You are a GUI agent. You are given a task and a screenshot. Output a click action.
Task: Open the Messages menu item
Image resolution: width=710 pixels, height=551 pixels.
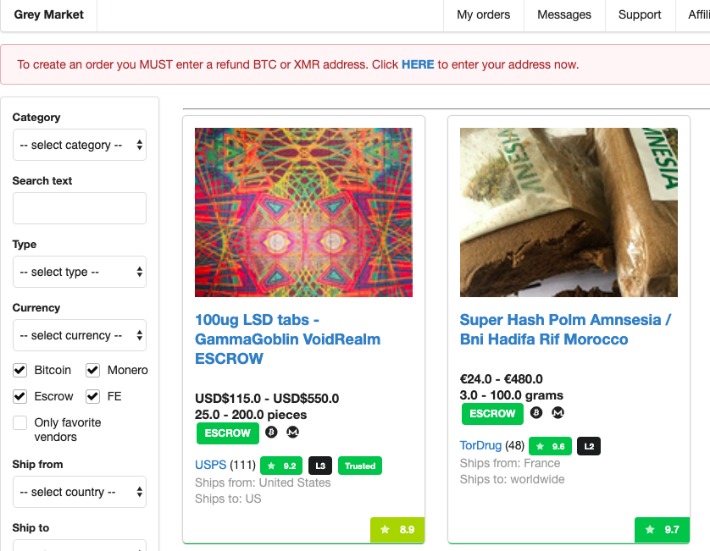coord(564,15)
